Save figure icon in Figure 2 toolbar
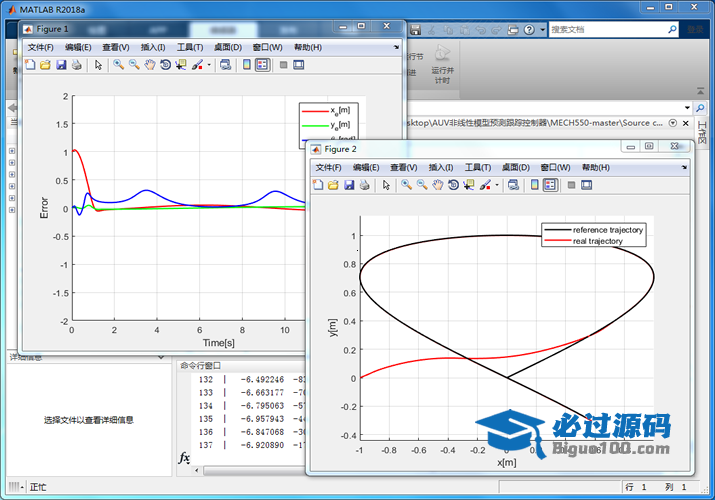The width and height of the screenshot is (715, 500). coord(349,185)
